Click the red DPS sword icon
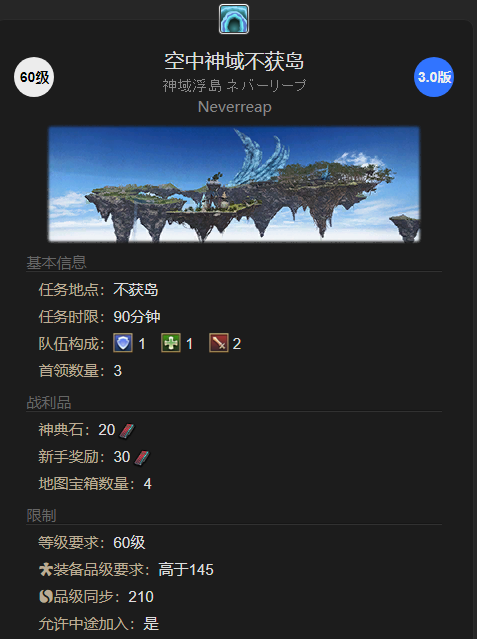 point(219,343)
